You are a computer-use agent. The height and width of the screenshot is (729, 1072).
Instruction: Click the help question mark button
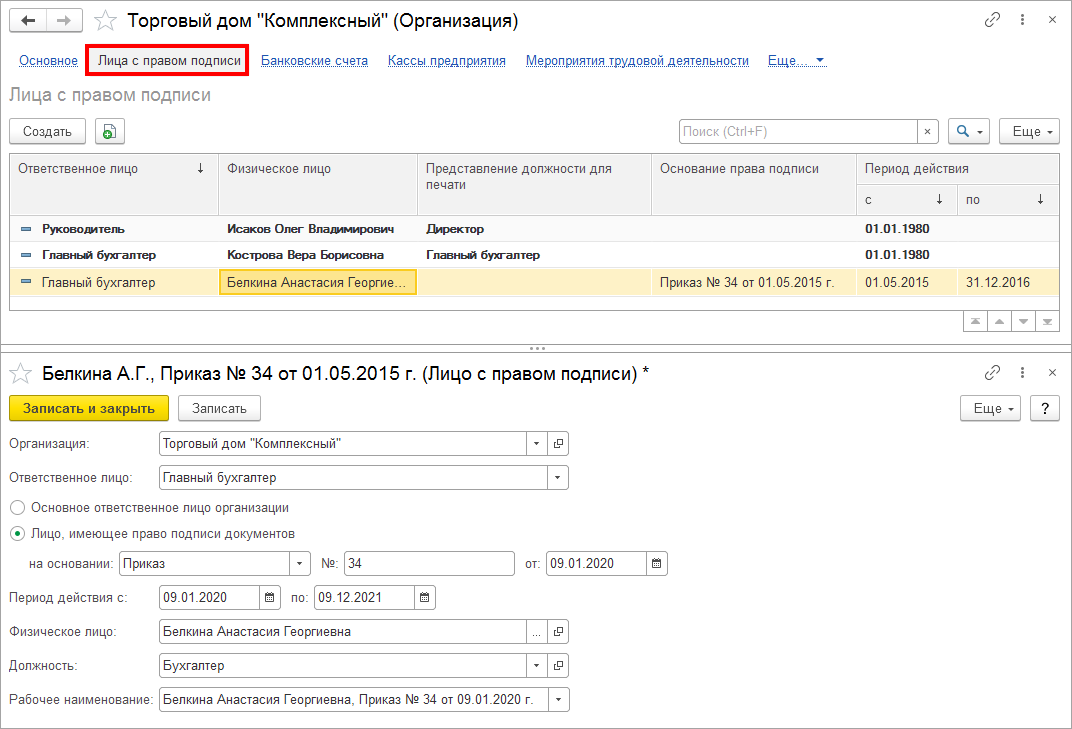click(1044, 408)
